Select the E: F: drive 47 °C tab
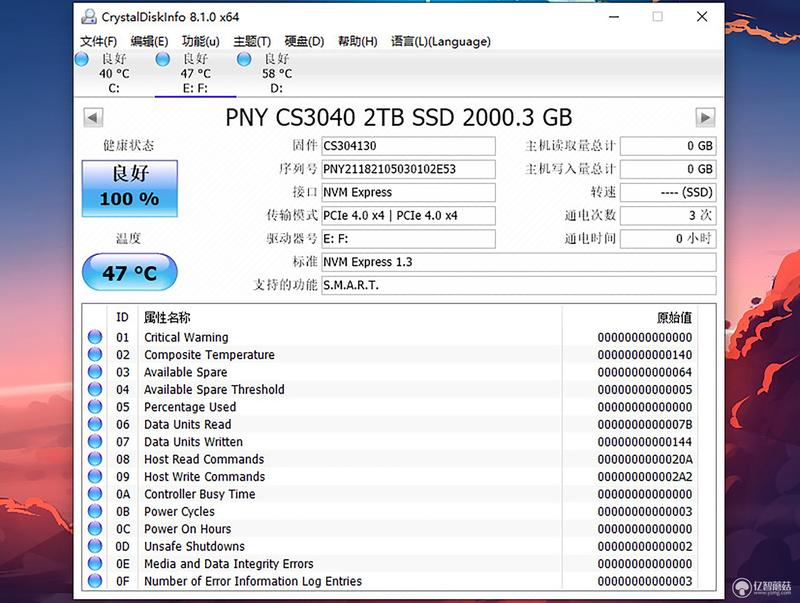 pos(195,73)
